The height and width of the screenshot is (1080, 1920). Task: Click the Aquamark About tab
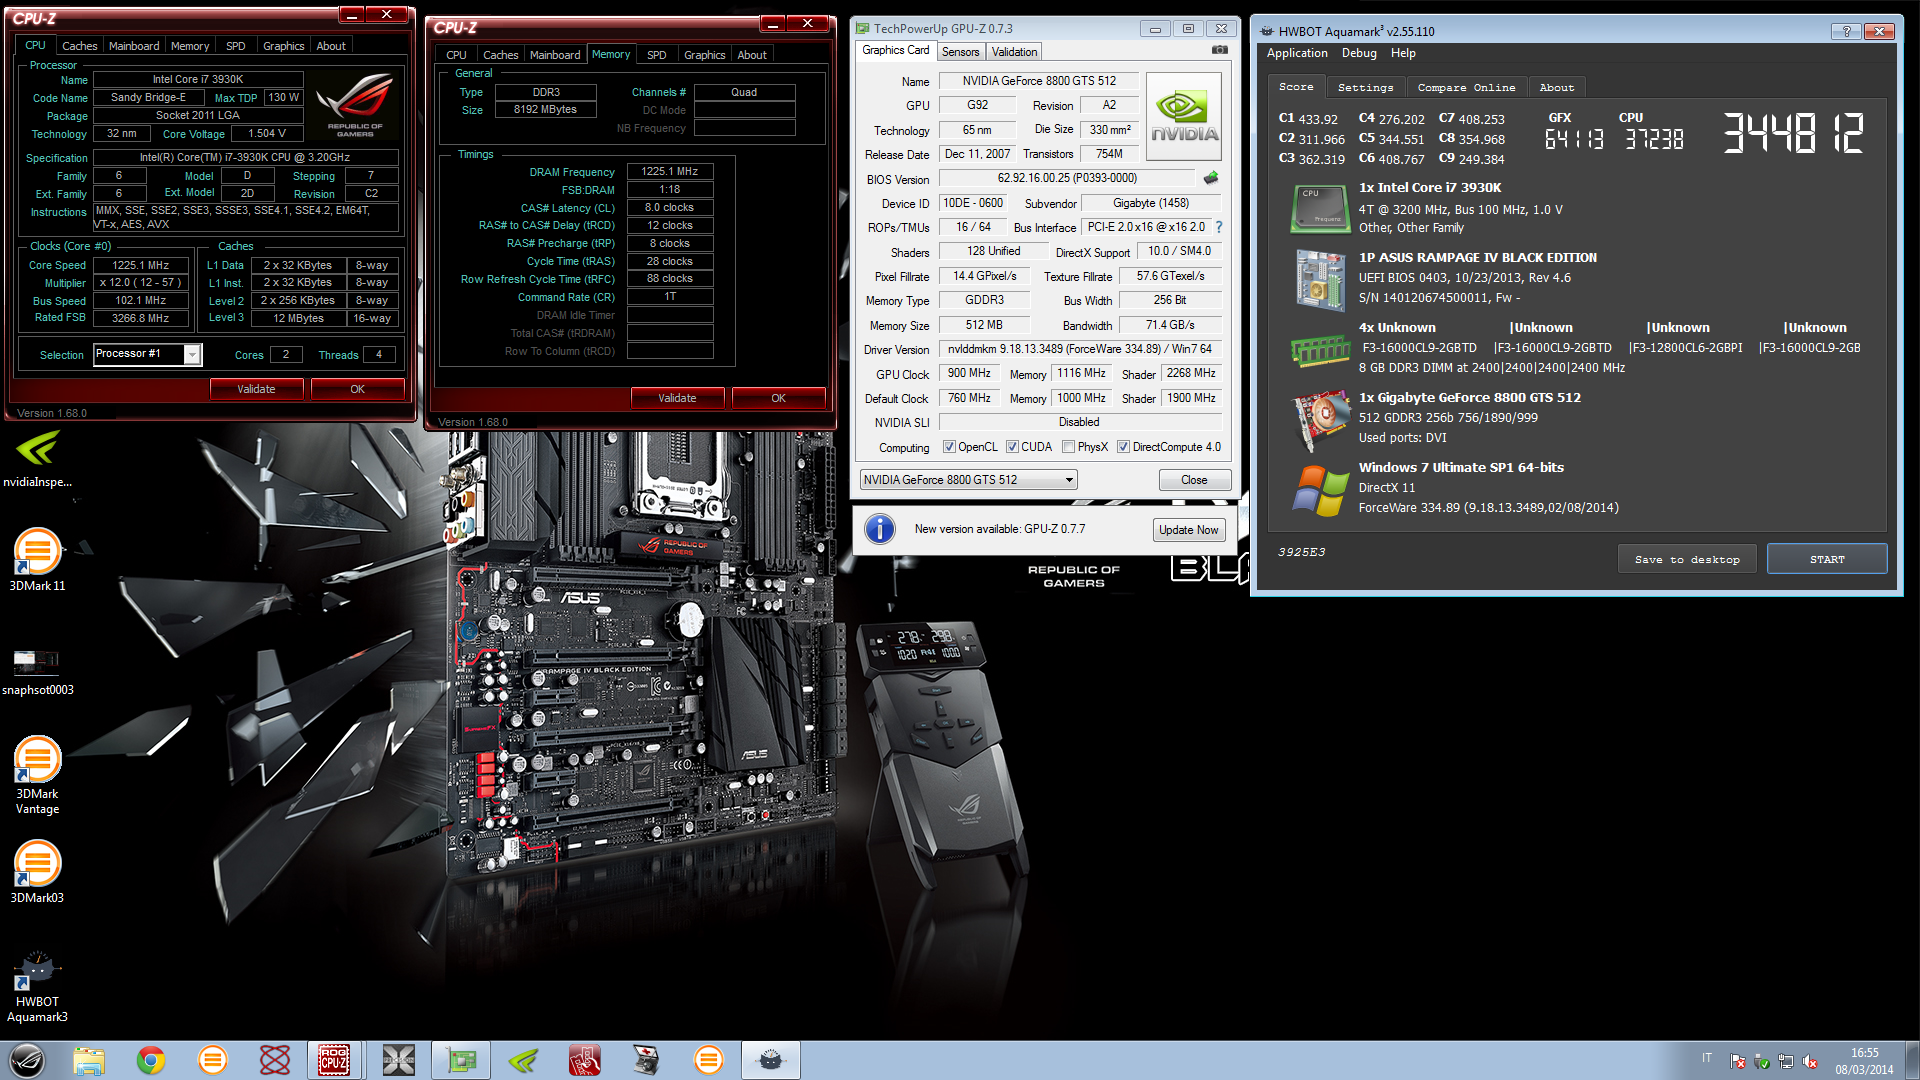[x=1556, y=88]
